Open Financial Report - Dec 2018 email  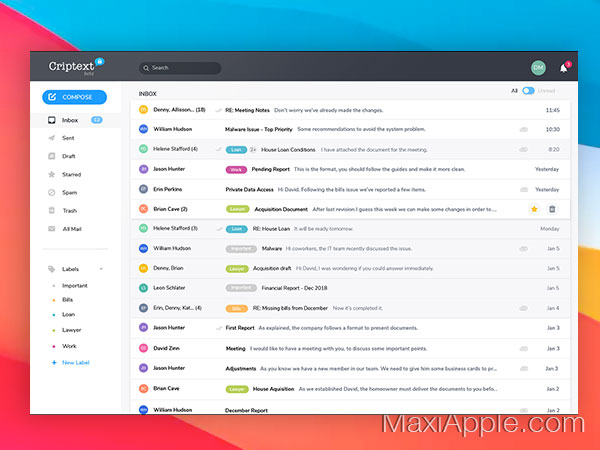point(350,288)
